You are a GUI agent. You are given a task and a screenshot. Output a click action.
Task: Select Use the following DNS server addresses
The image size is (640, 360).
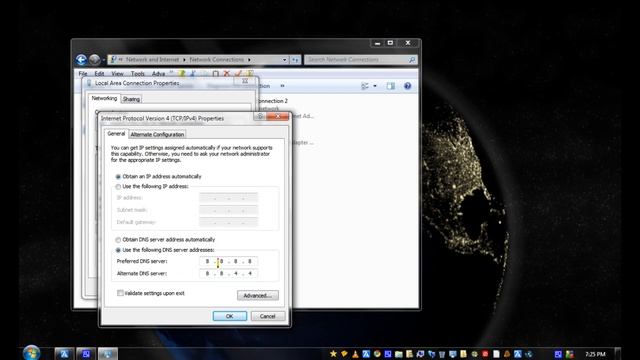point(118,250)
